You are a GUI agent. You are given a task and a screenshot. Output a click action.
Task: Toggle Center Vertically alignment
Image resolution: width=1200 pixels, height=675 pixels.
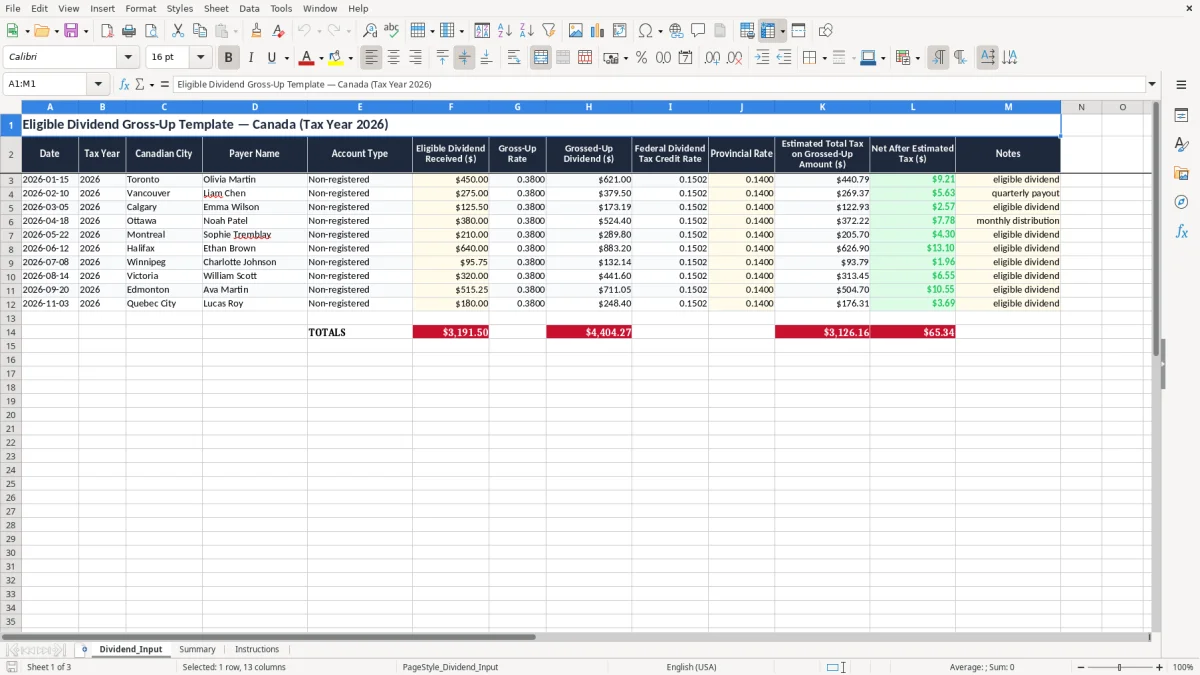(464, 58)
